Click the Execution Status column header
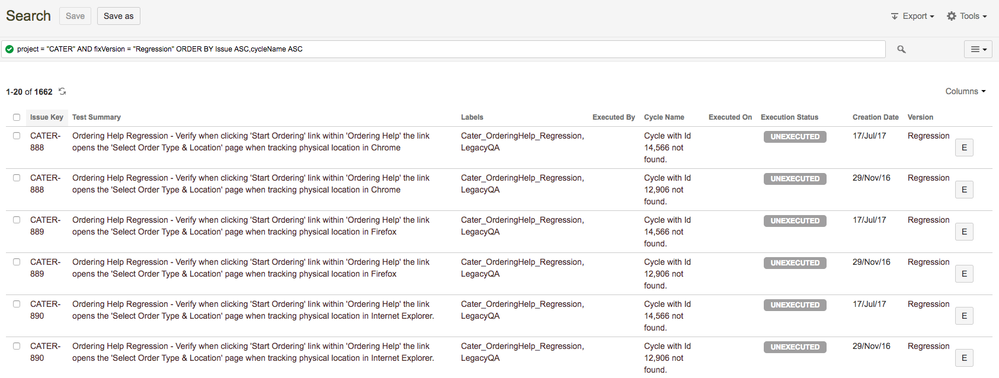 tap(789, 117)
